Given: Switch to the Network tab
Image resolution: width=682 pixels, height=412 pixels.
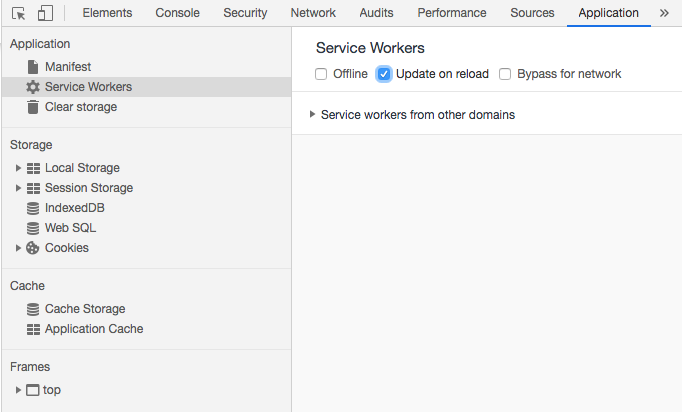Looking at the screenshot, I should pyautogui.click(x=313, y=13).
